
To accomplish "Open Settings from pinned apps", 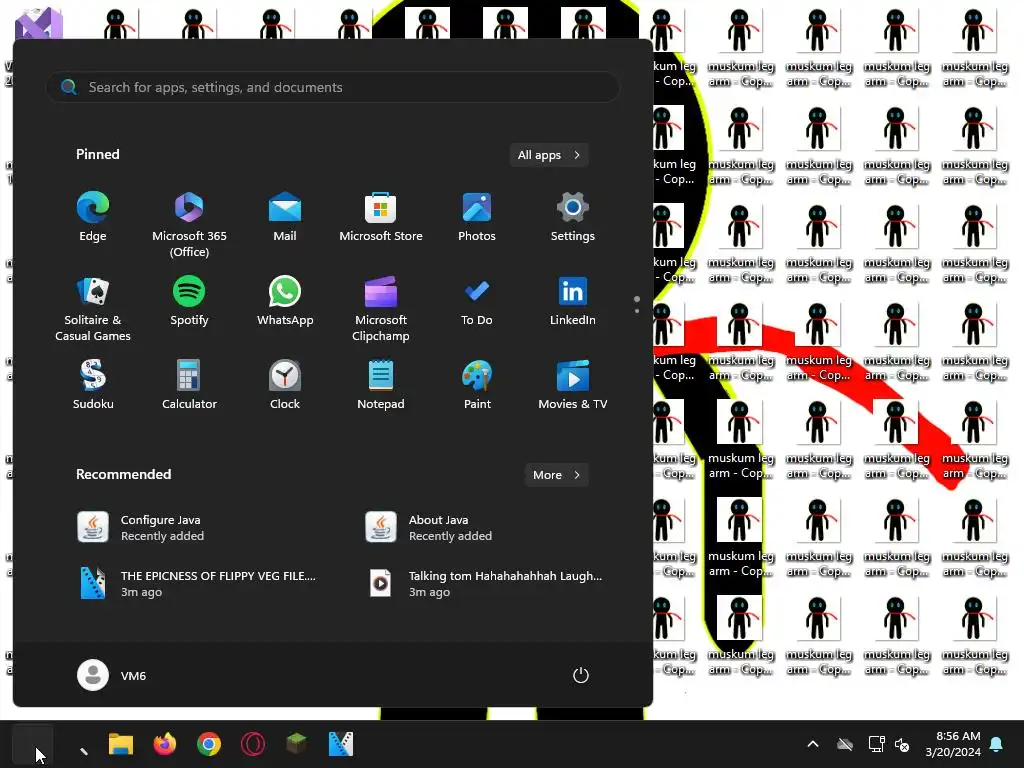I will (573, 217).
